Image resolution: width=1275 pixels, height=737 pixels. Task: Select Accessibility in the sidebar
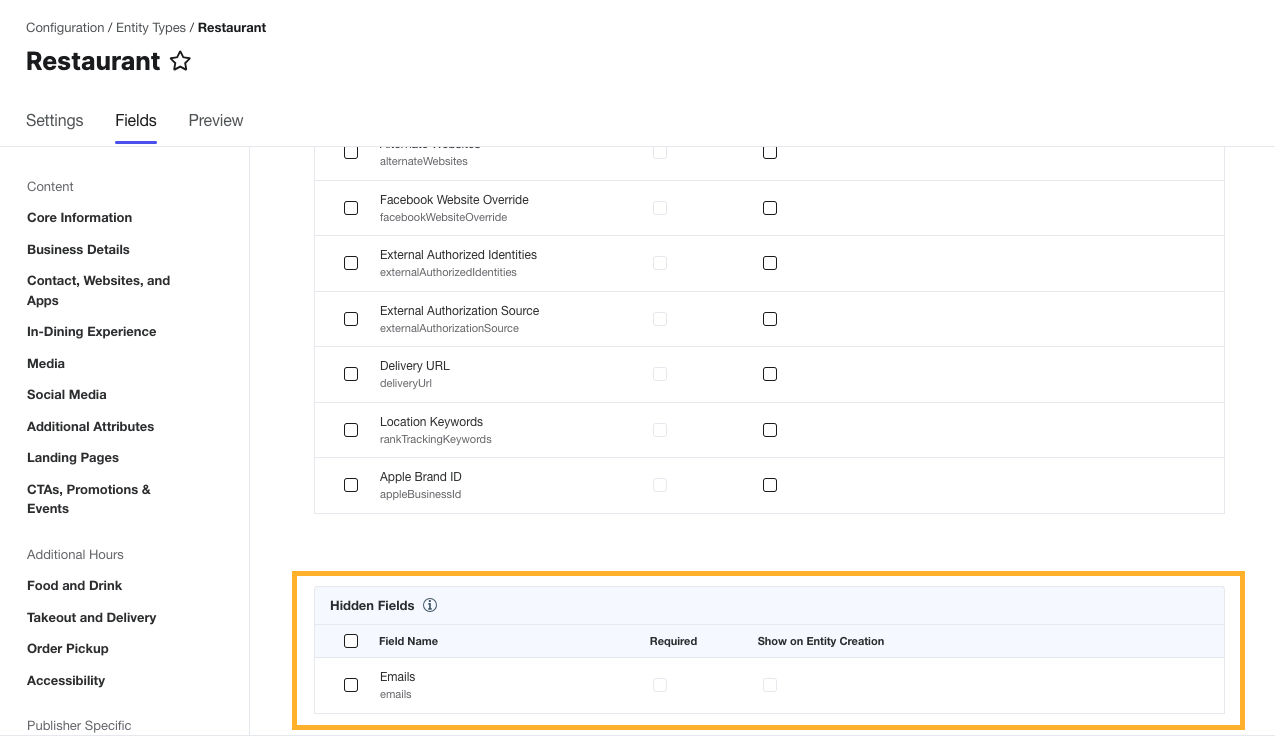pyautogui.click(x=66, y=681)
